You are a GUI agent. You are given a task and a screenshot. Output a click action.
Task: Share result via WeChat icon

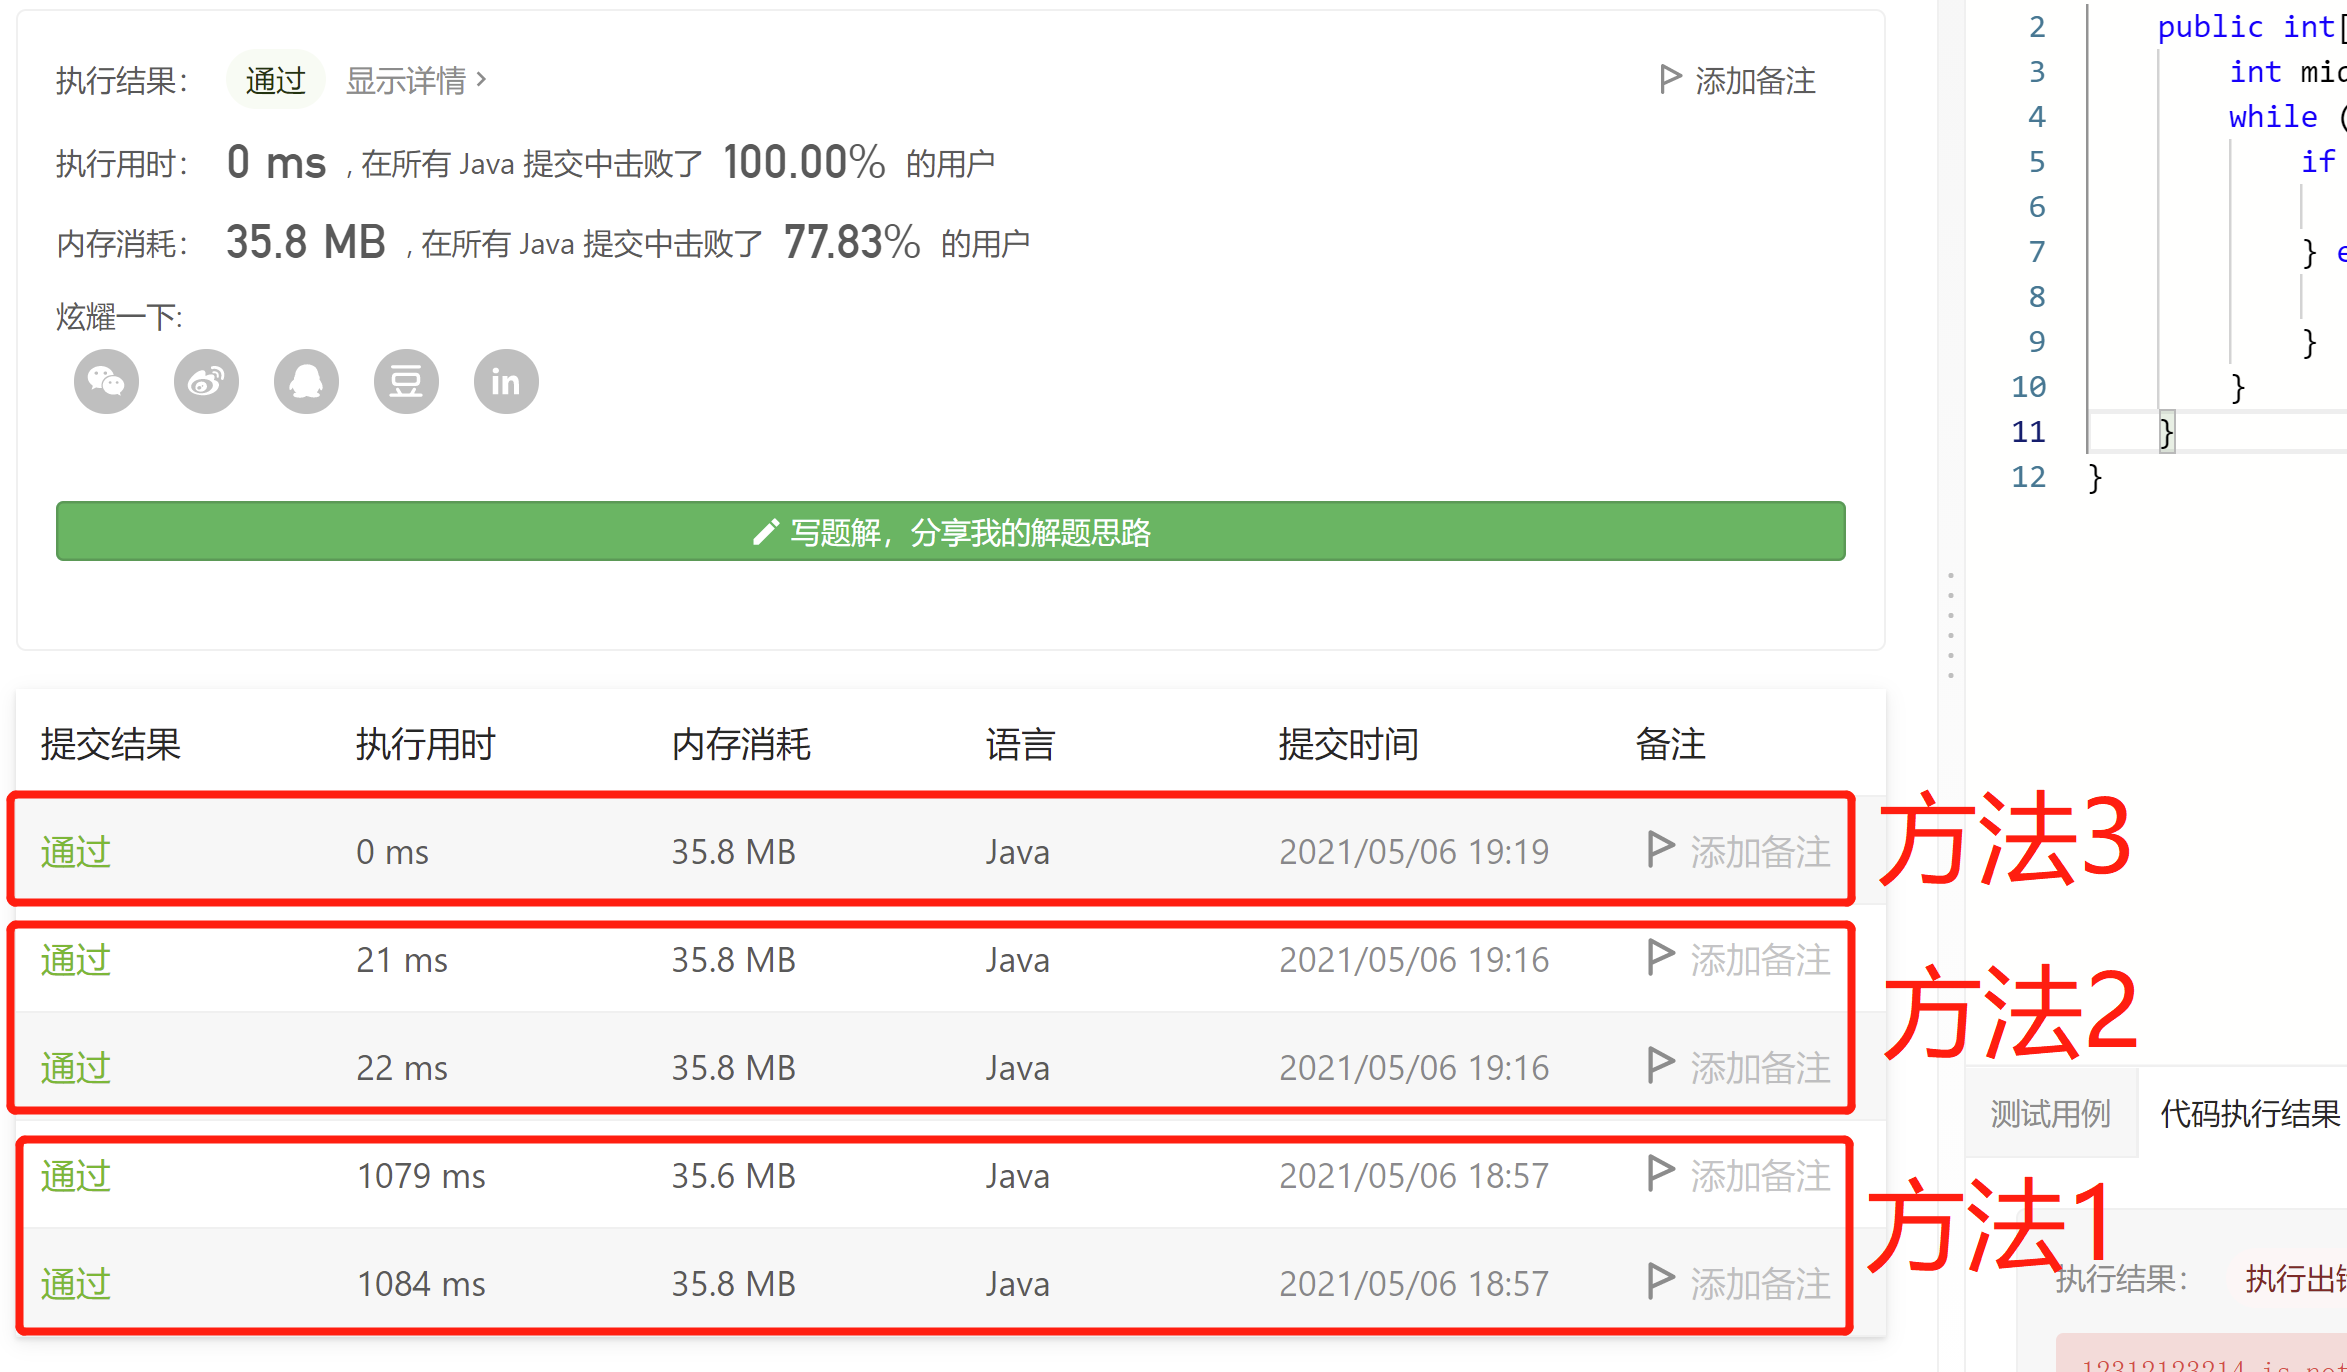106,381
